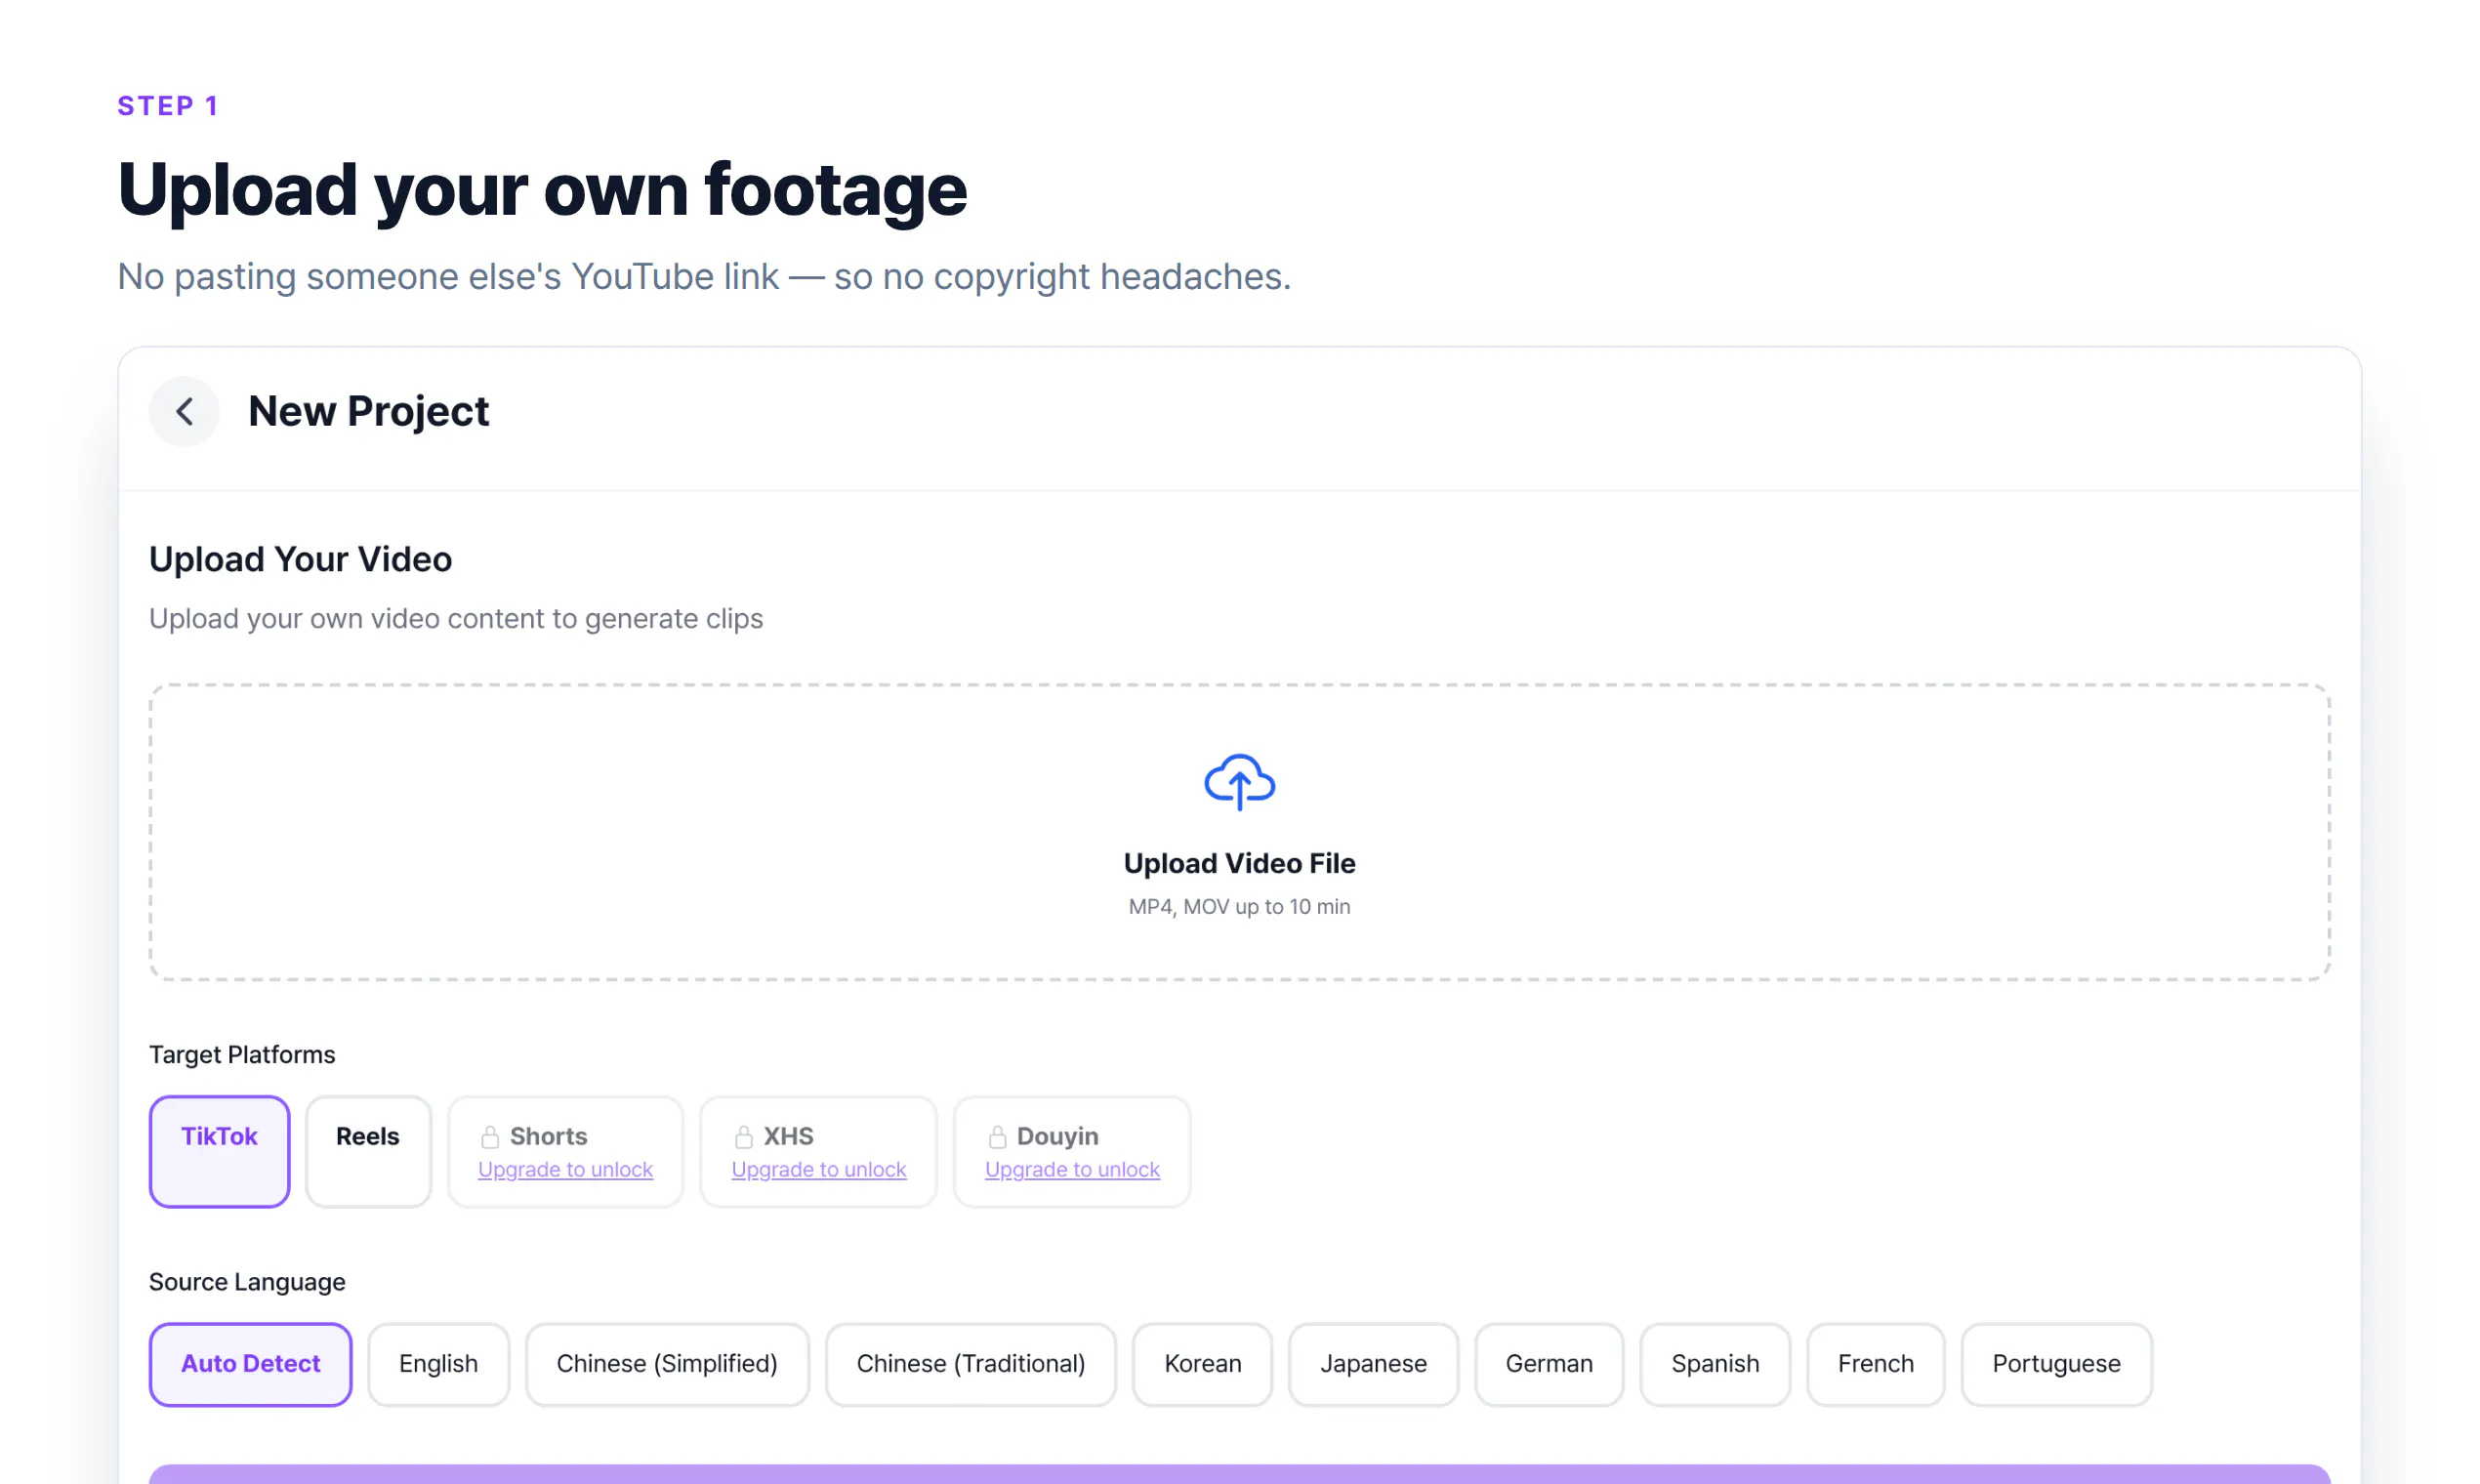Screen dimensions: 2480x1484
Task: Select TikTok as target platform
Action: pos(220,1152)
